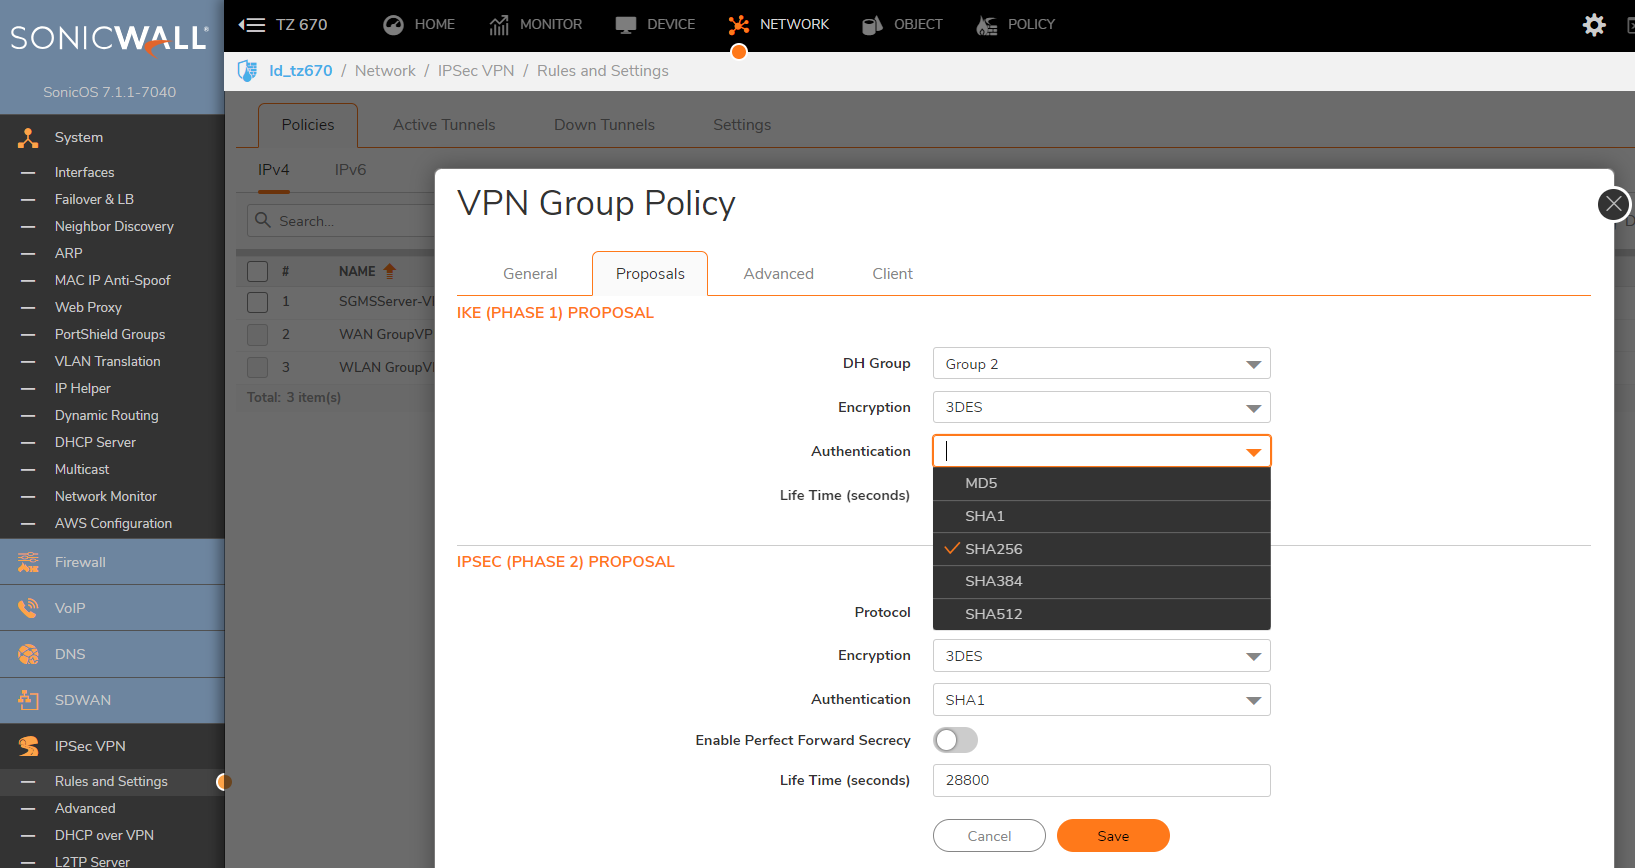Open MAC IP Anti-Spoof in sidebar

(112, 281)
